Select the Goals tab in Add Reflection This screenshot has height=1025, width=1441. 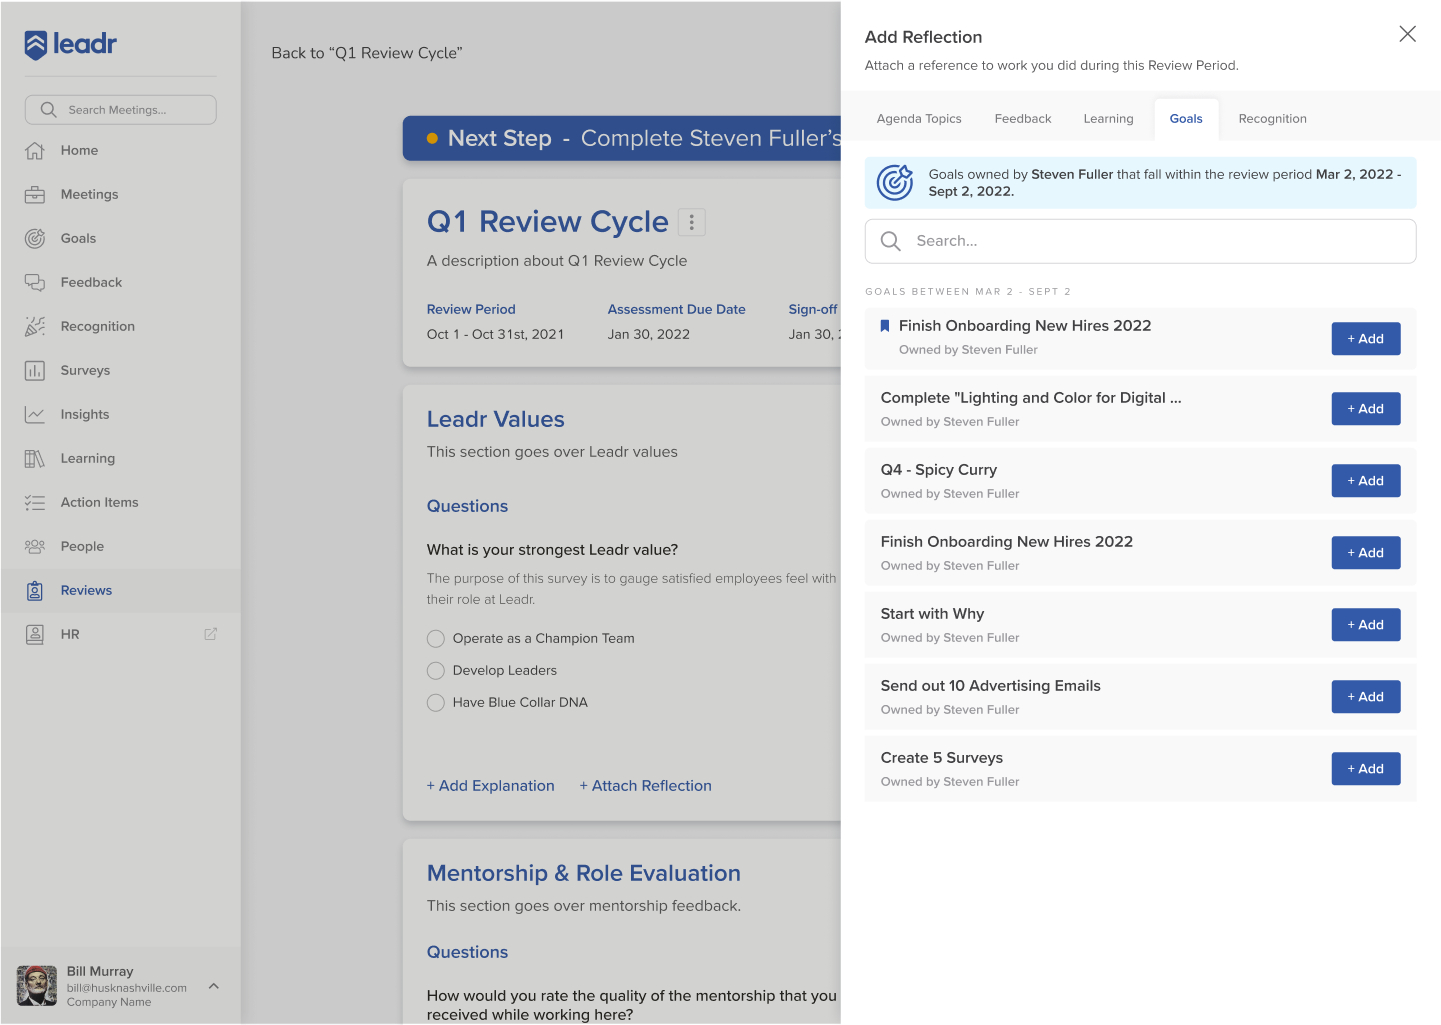click(1186, 119)
